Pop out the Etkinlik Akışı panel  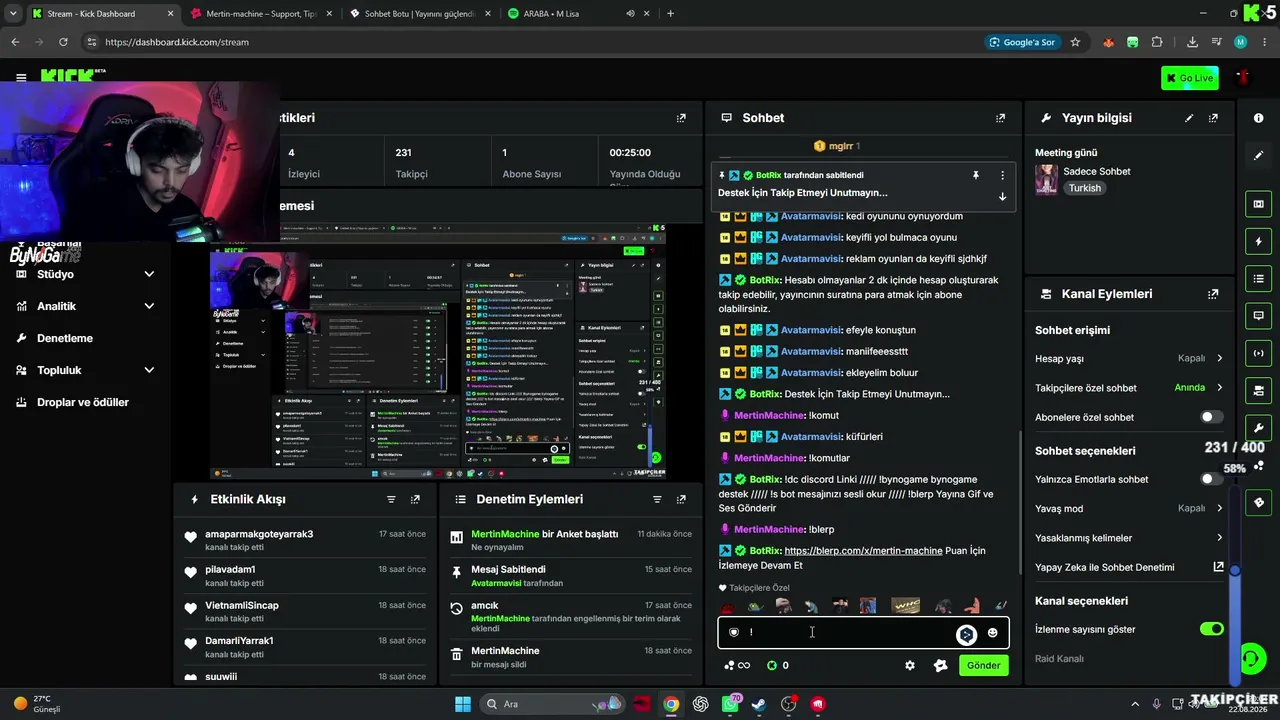coord(415,499)
